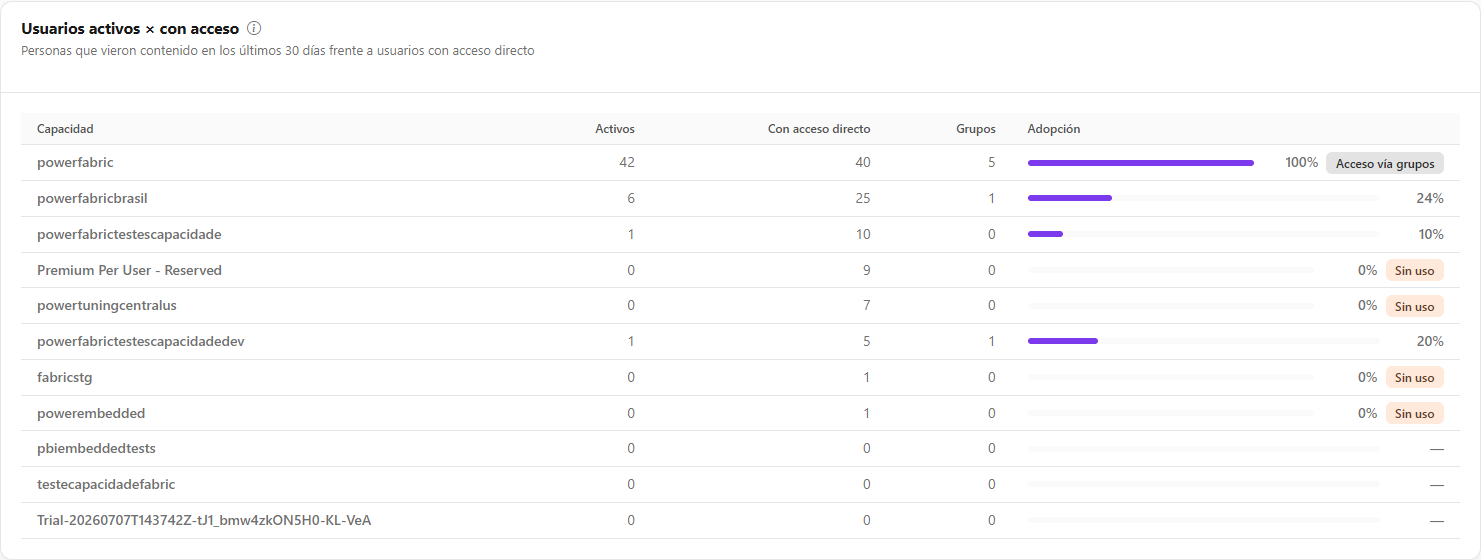Click the info icon beside the title
The height and width of the screenshot is (560, 1481).
254,28
